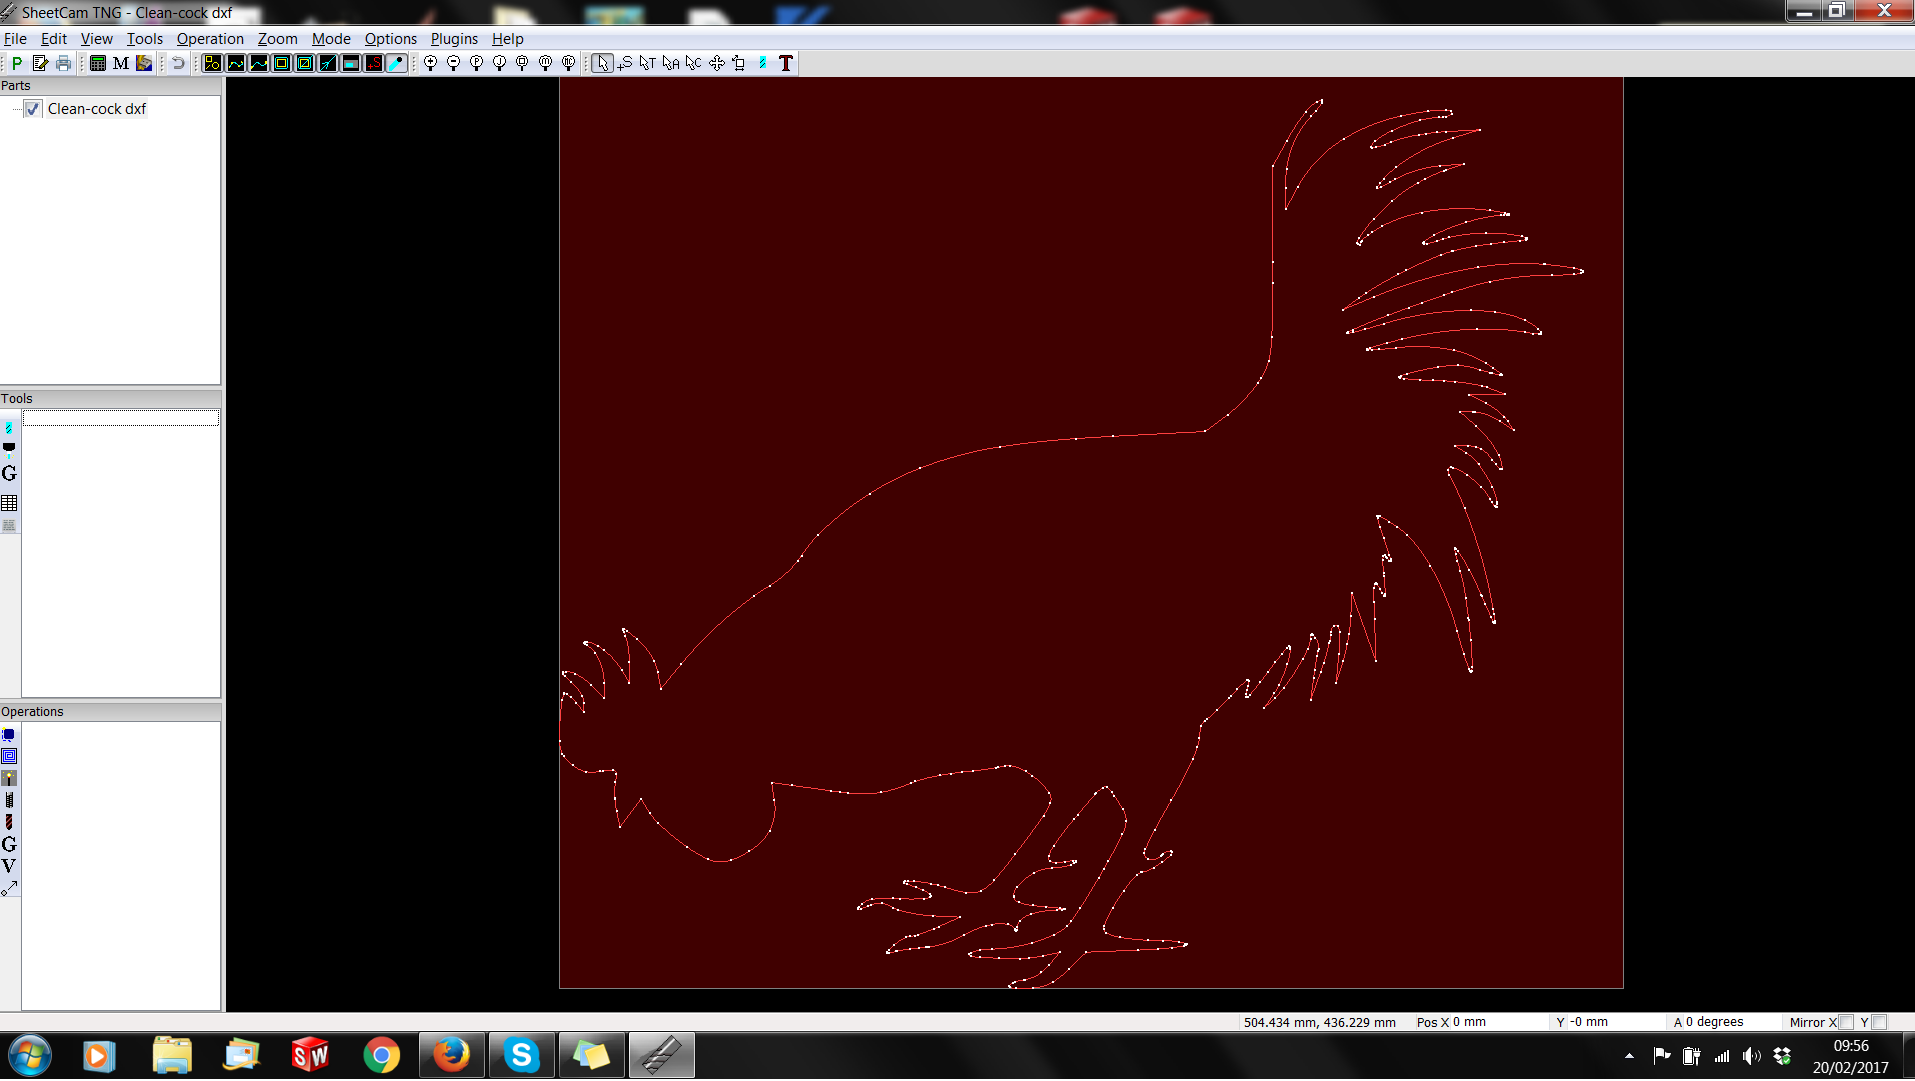Image resolution: width=1915 pixels, height=1081 pixels.
Task: Click the undo arrow icon
Action: pos(178,63)
